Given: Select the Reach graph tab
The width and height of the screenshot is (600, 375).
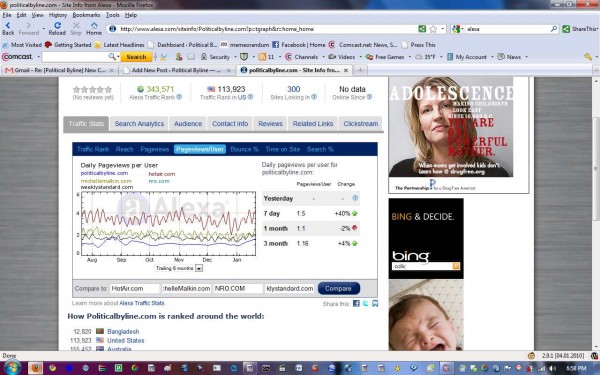Looking at the screenshot, I should click(x=125, y=149).
